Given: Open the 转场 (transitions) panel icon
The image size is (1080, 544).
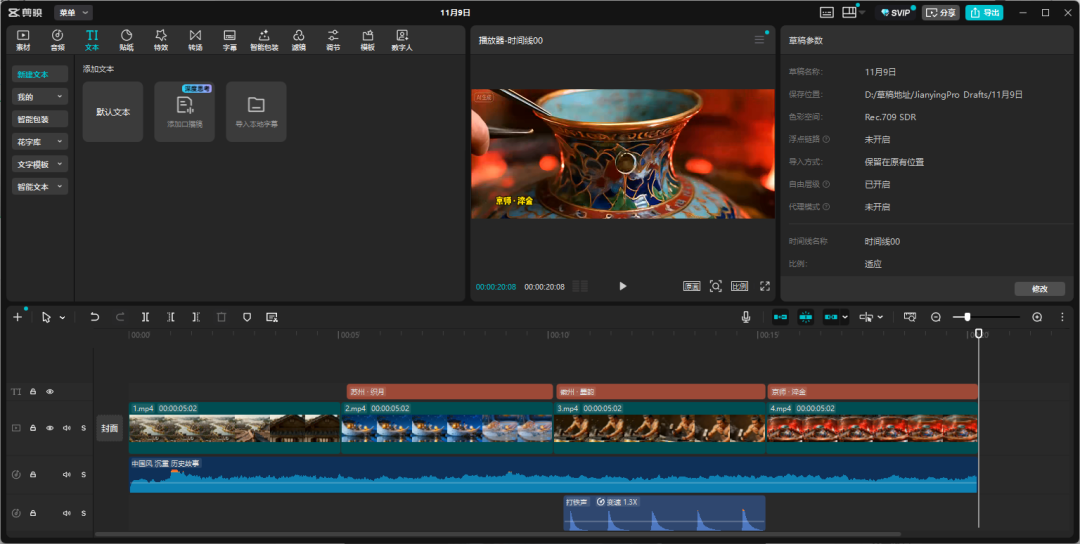Looking at the screenshot, I should point(195,39).
